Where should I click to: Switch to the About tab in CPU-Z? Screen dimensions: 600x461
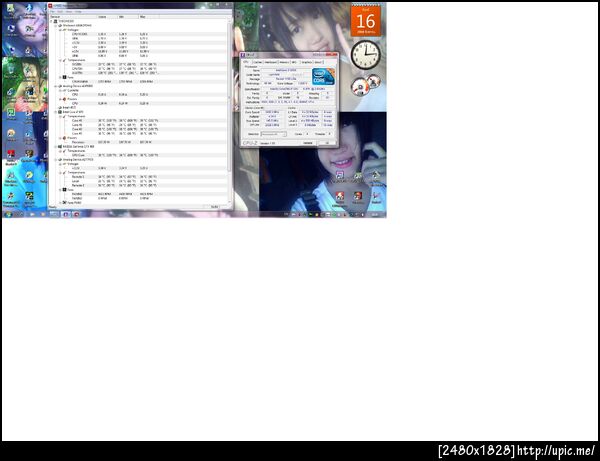[318, 62]
